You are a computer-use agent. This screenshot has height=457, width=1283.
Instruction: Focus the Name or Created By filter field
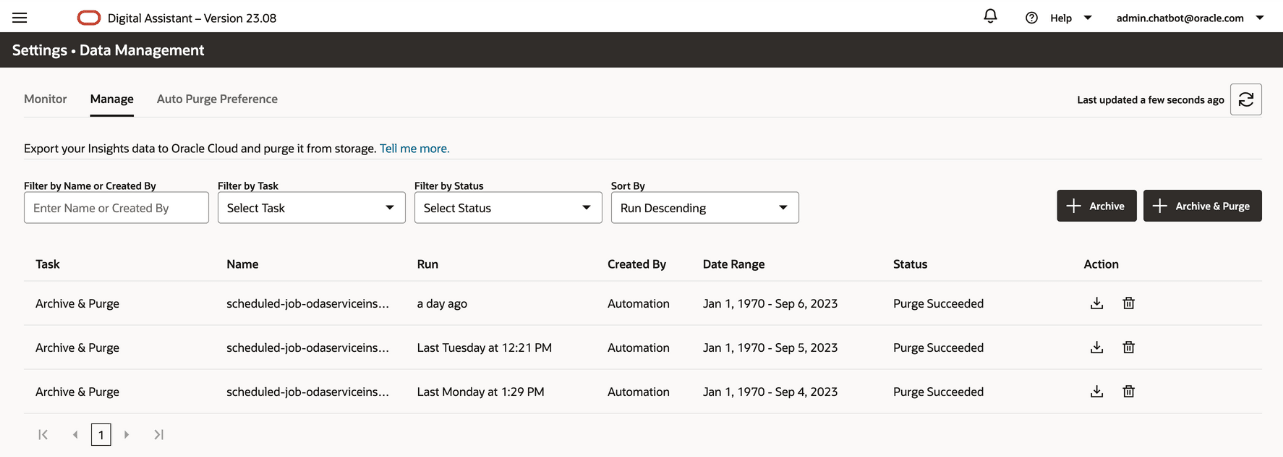pos(116,208)
